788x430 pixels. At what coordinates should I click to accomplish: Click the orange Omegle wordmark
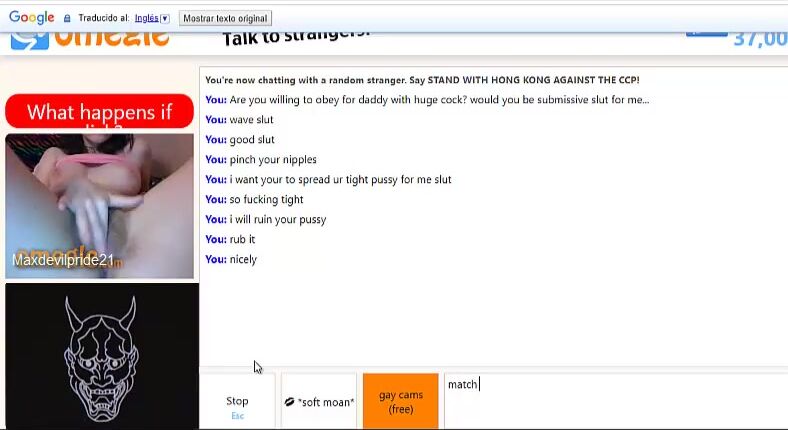pyautogui.click(x=112, y=39)
